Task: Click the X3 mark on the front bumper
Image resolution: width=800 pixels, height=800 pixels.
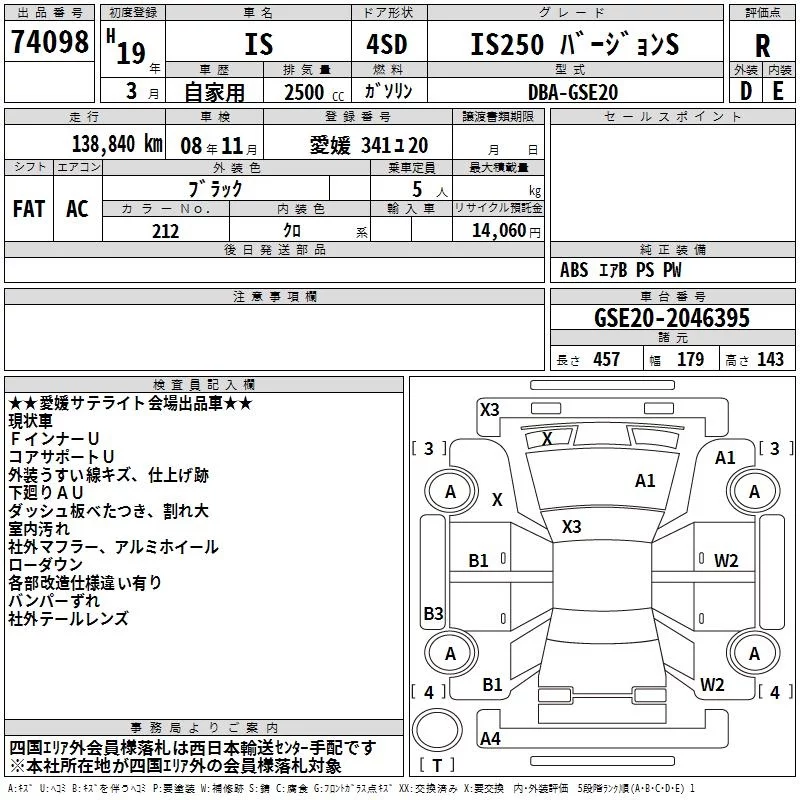Action: click(489, 410)
